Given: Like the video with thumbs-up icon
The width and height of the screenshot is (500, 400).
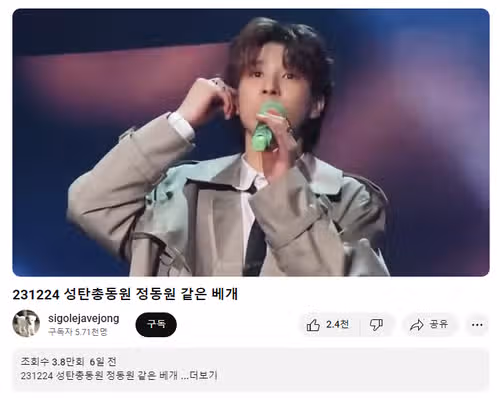Looking at the screenshot, I should click(x=313, y=325).
